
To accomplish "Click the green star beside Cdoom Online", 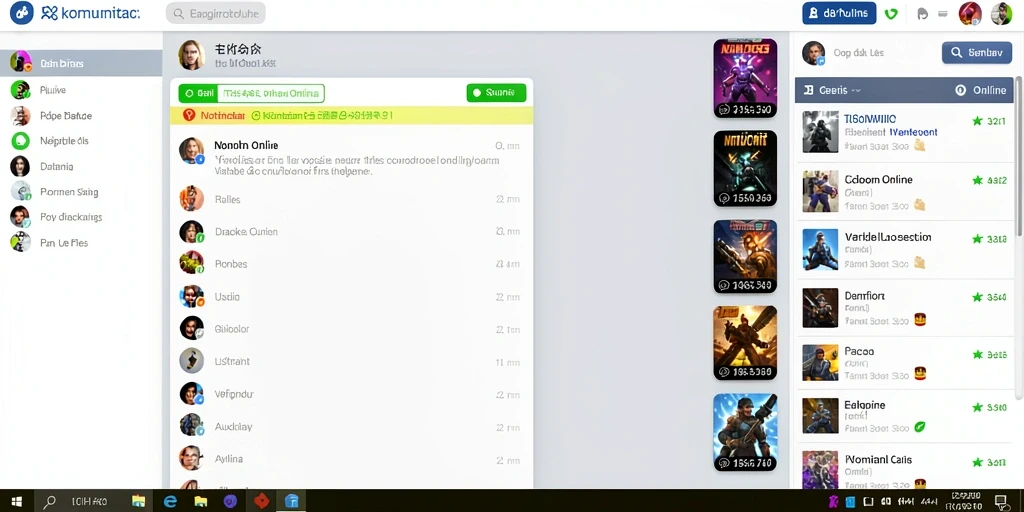I will (x=977, y=180).
